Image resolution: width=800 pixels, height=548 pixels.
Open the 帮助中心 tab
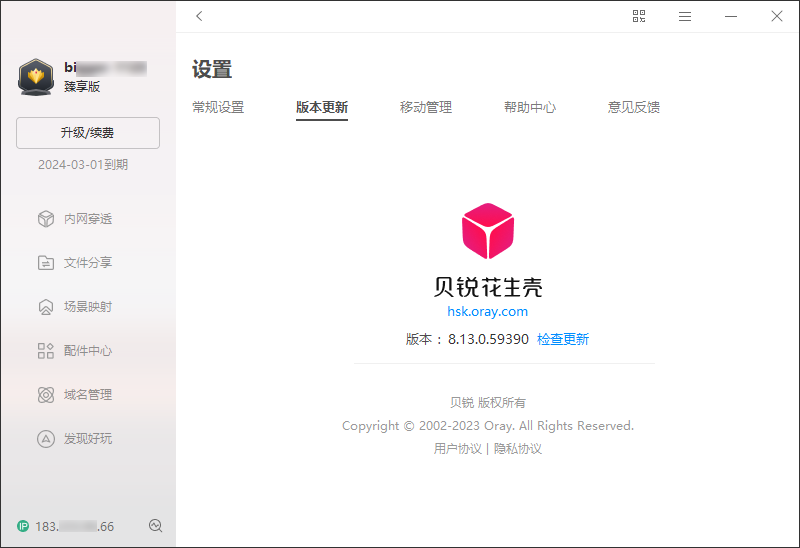[x=530, y=107]
